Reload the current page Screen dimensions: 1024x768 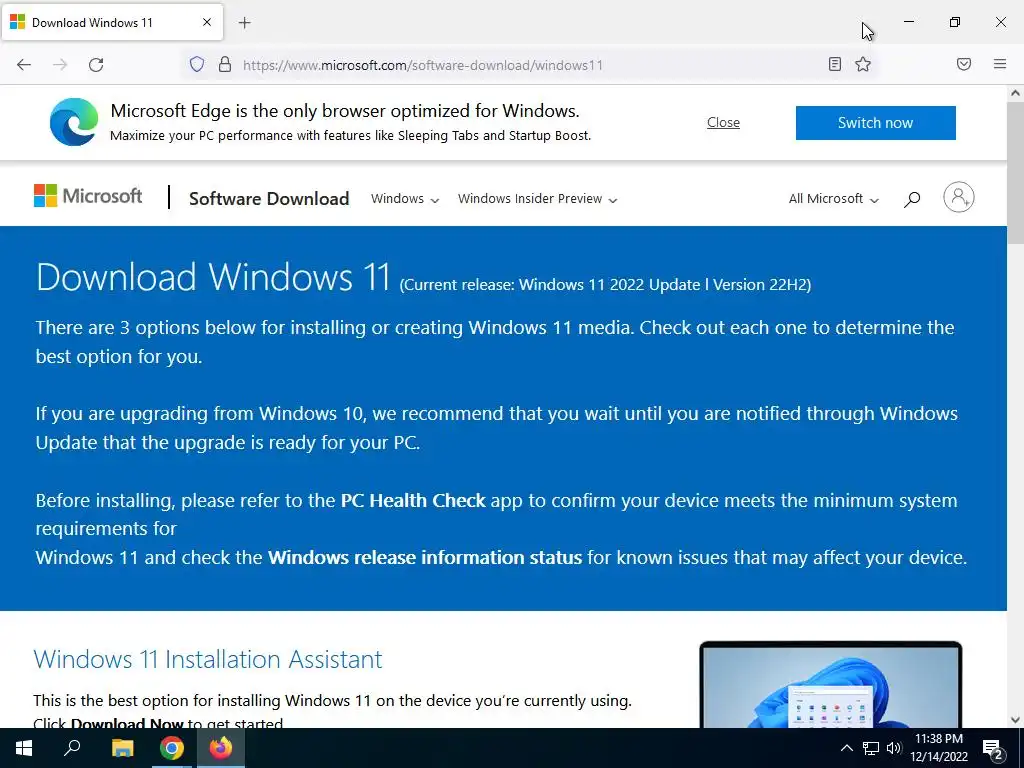coord(96,65)
